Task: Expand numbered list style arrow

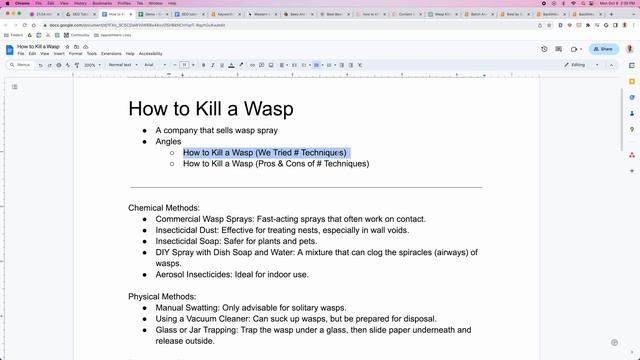Action: point(335,65)
